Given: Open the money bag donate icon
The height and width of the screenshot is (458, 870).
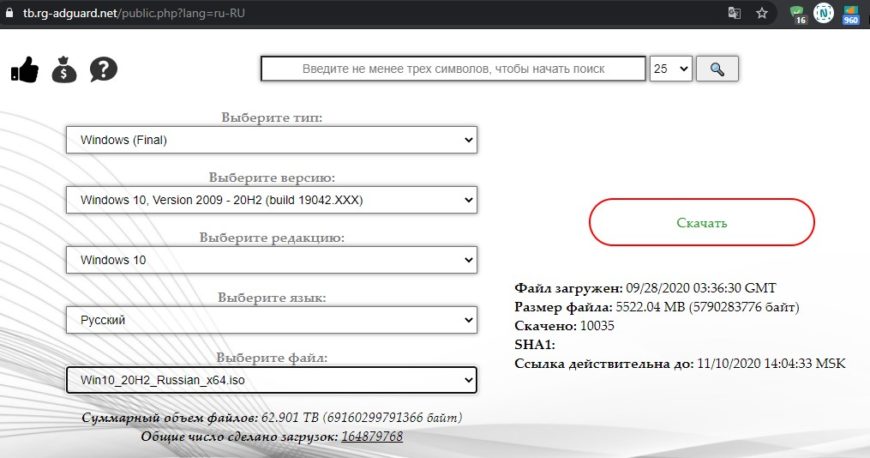Looking at the screenshot, I should (x=64, y=69).
